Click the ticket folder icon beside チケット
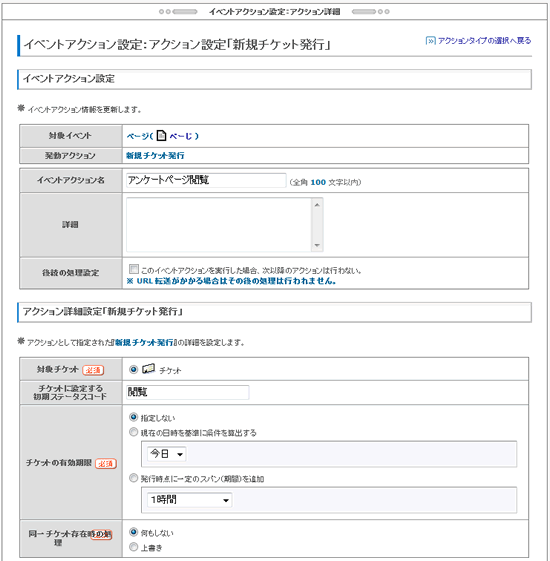Viewport: 550px width, 561px height. pyautogui.click(x=149, y=369)
